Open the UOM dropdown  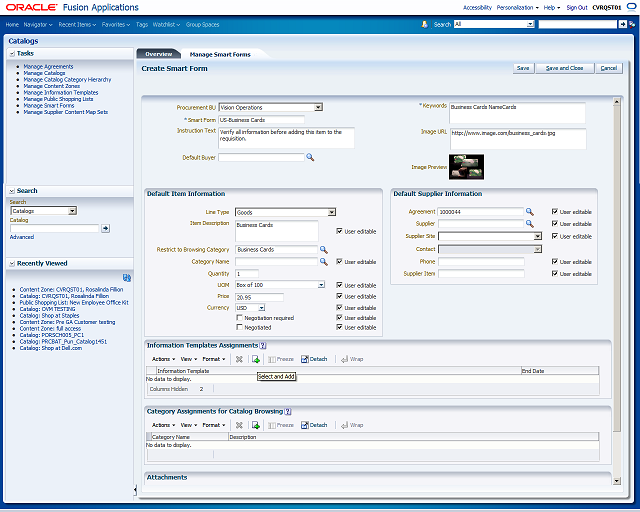(x=321, y=285)
